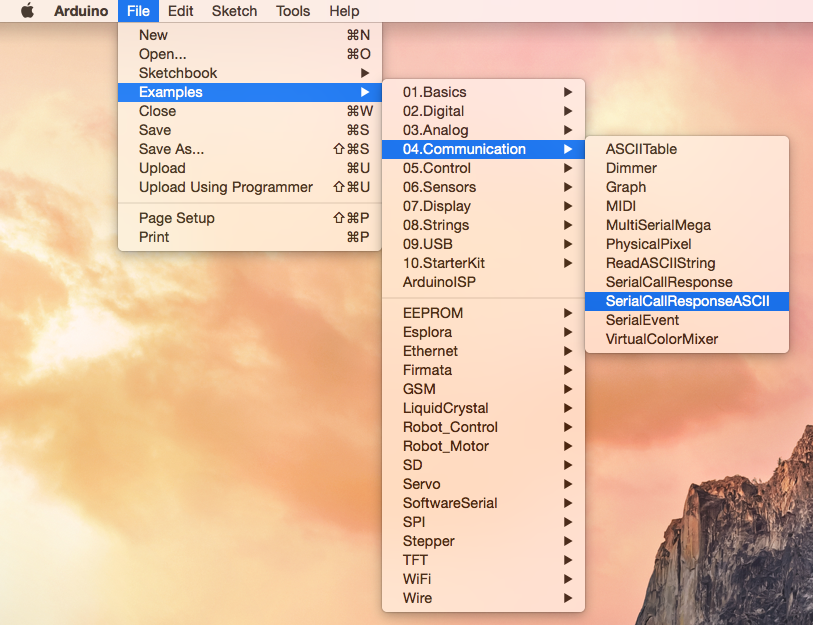
Task: Open the Tools menu
Action: (x=293, y=11)
